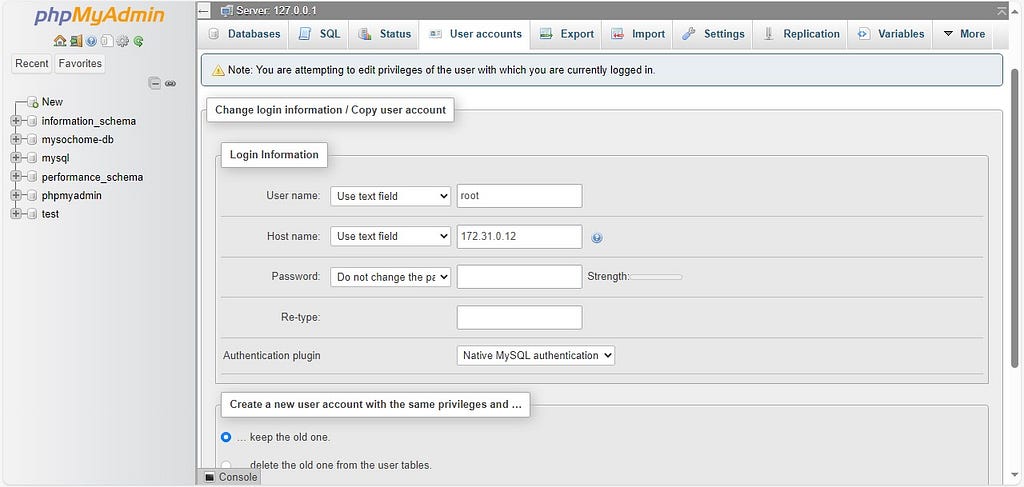Go to the Export tab

(567, 34)
